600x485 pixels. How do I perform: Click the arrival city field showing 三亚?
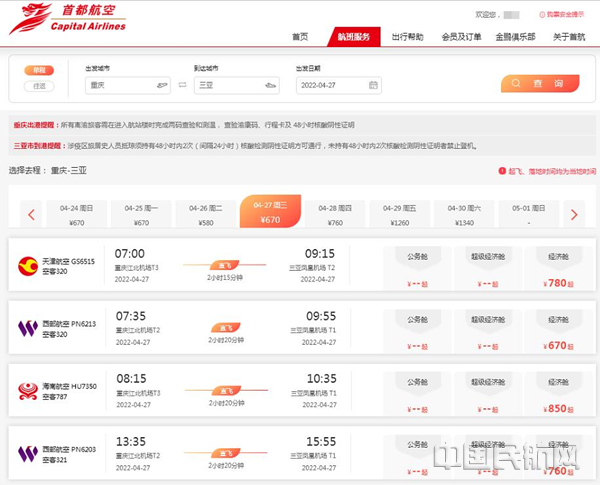click(237, 85)
